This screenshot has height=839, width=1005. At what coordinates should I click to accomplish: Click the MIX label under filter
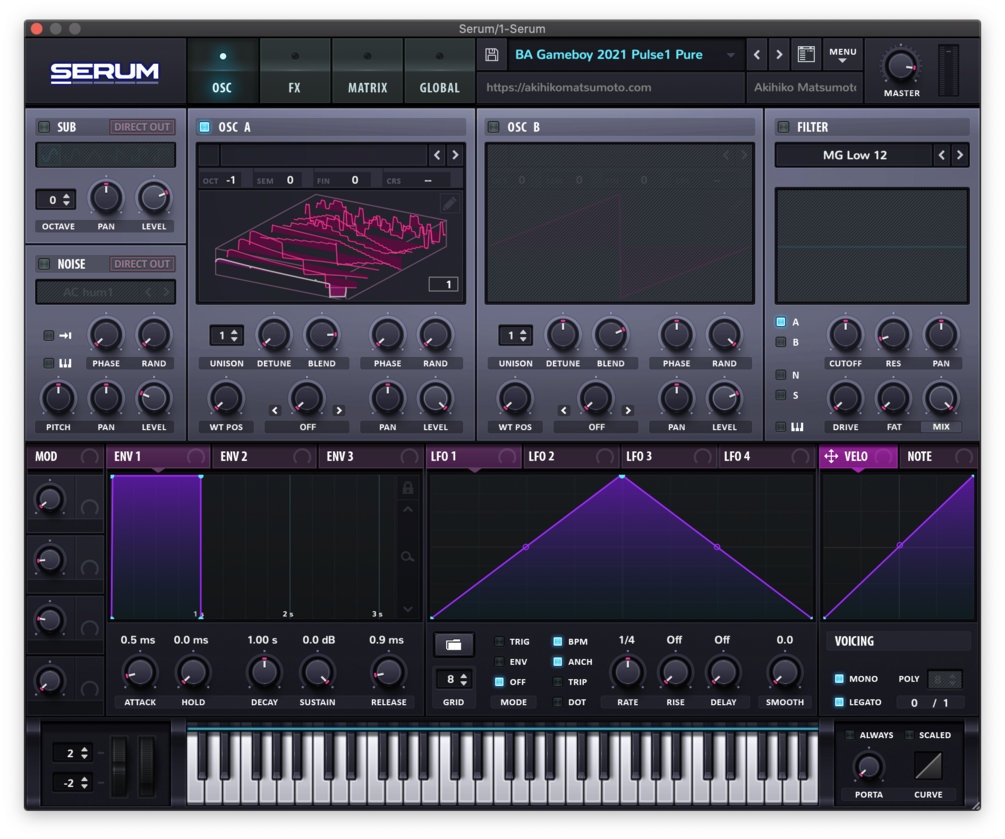(941, 427)
